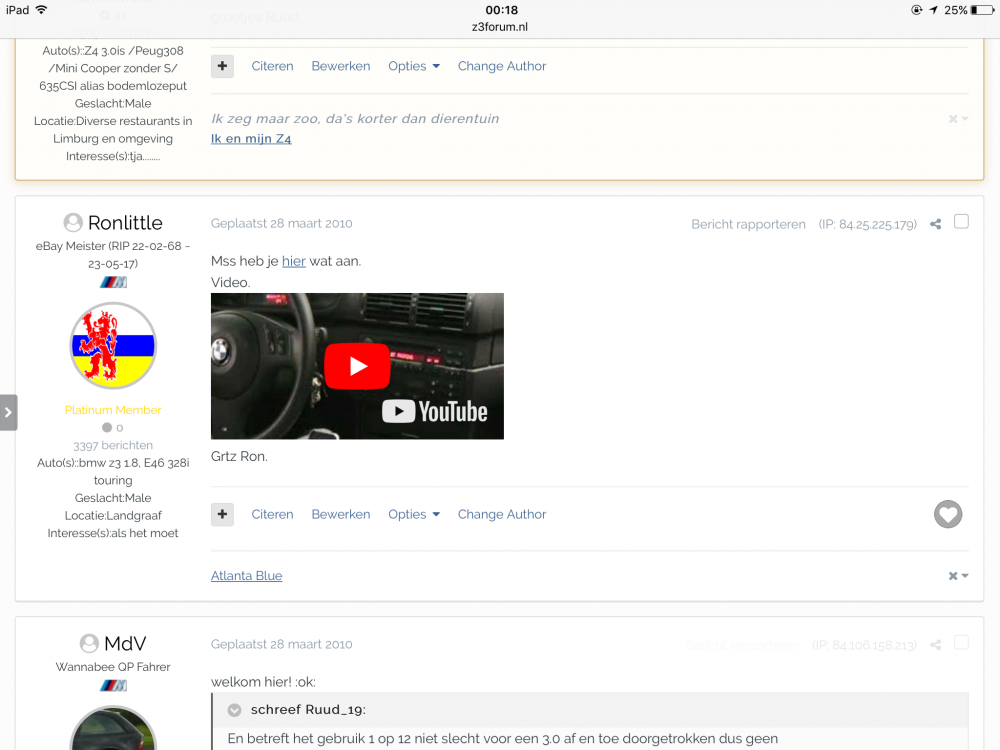
Task: Tap the location arrow status icon
Action: 934,10
